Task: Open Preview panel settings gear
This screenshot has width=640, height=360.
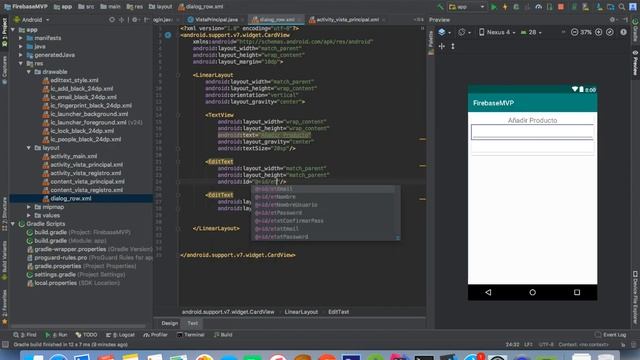Action: click(612, 20)
